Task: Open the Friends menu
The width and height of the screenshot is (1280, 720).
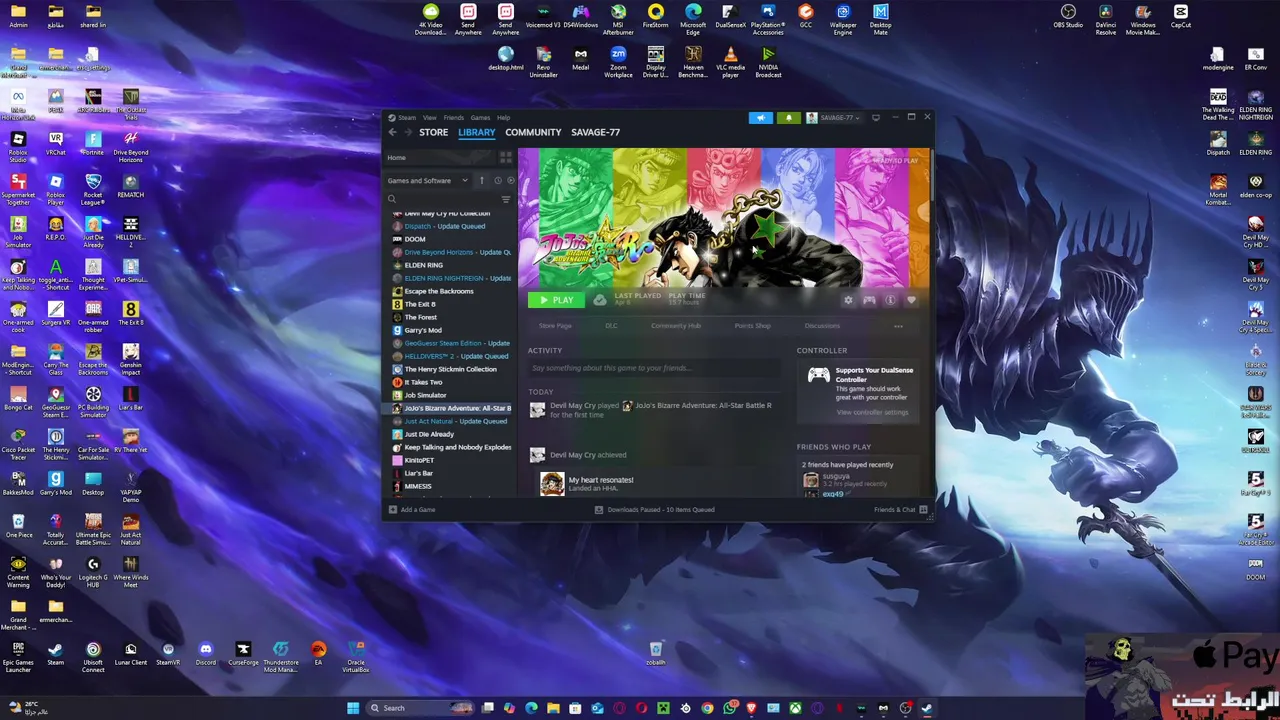Action: click(453, 118)
